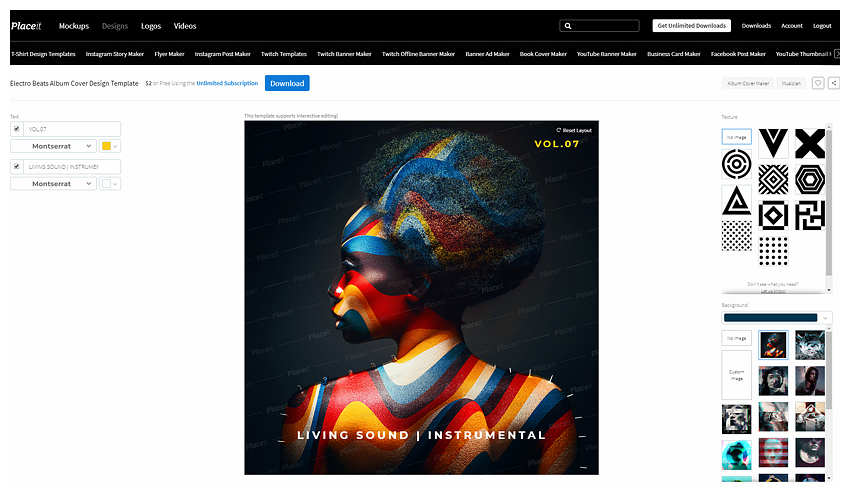Select VOL.07 text on the canvas
Viewport: 850px width, 498px height.
[557, 144]
